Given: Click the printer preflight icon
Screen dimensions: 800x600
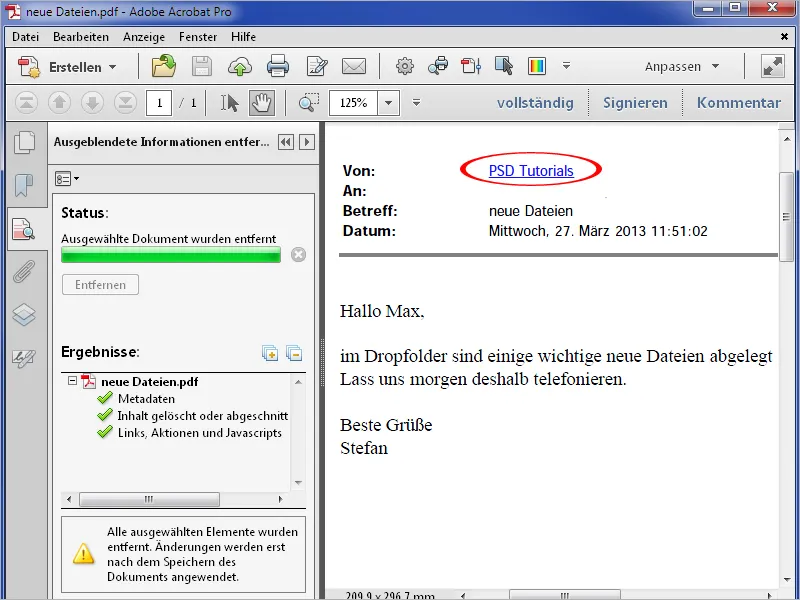Looking at the screenshot, I should tap(438, 66).
